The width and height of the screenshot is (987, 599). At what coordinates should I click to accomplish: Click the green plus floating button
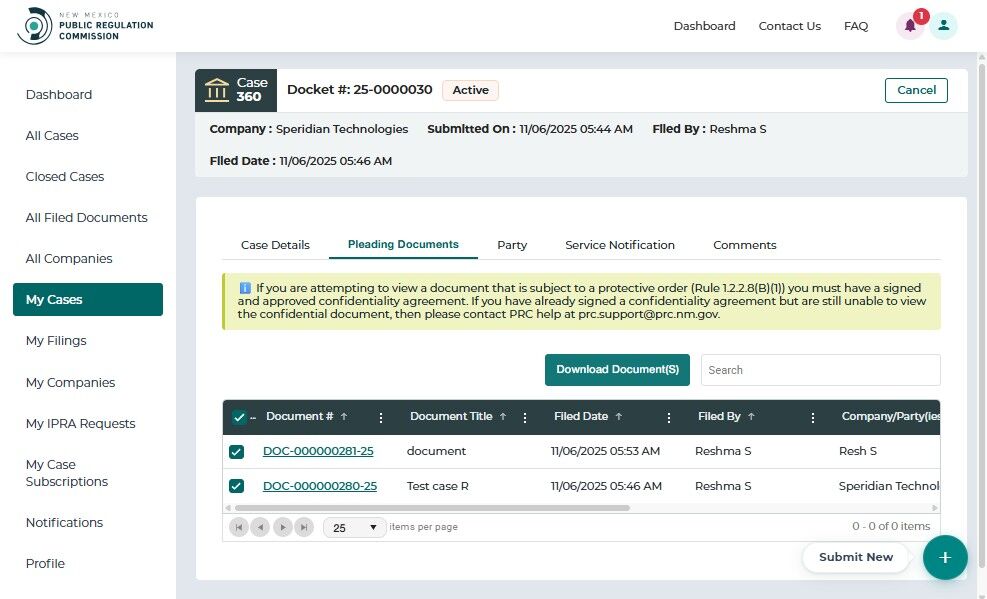click(945, 557)
